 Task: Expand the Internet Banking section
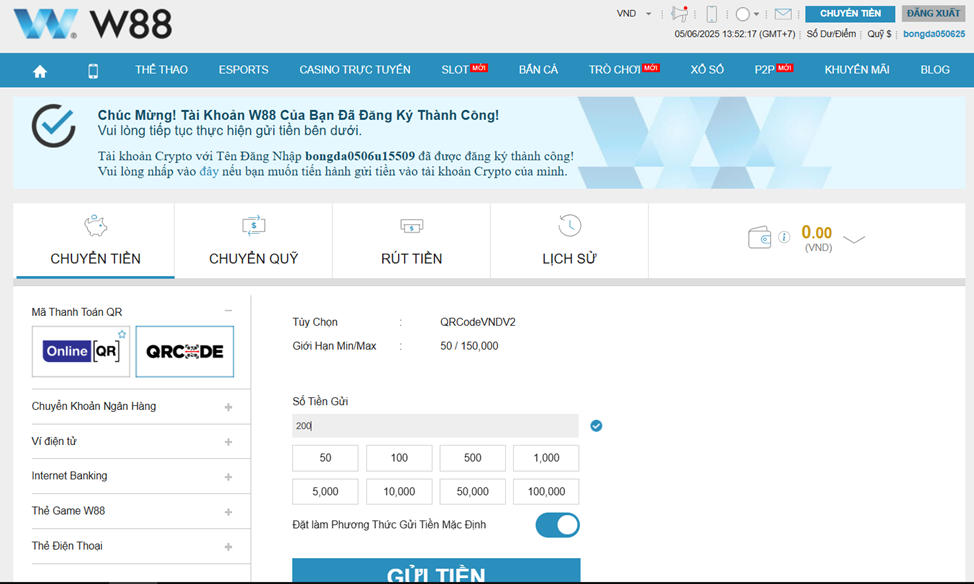229,477
